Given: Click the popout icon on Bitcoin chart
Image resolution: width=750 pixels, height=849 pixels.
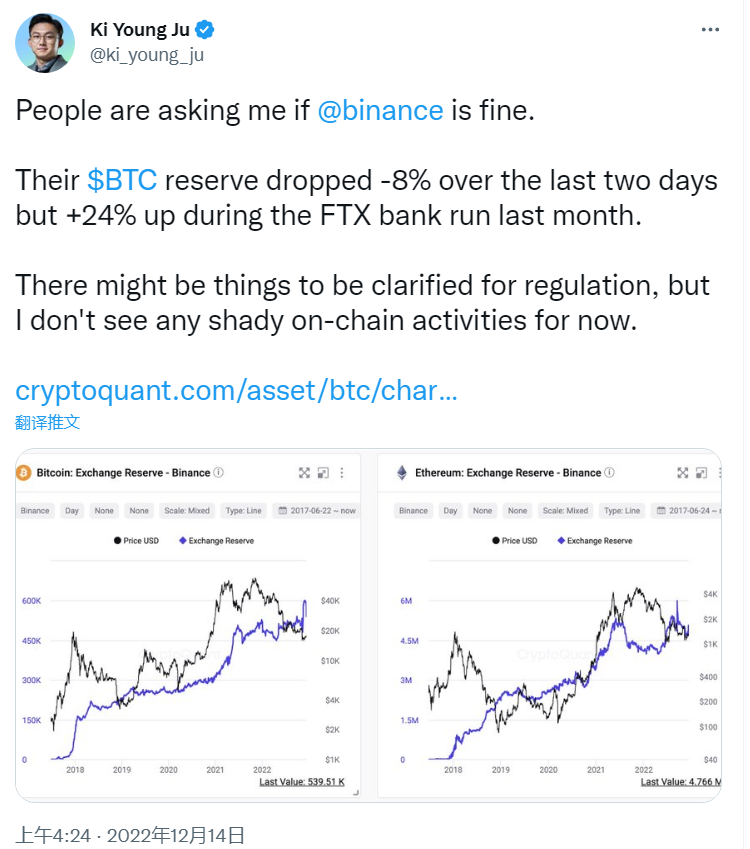Looking at the screenshot, I should (323, 473).
